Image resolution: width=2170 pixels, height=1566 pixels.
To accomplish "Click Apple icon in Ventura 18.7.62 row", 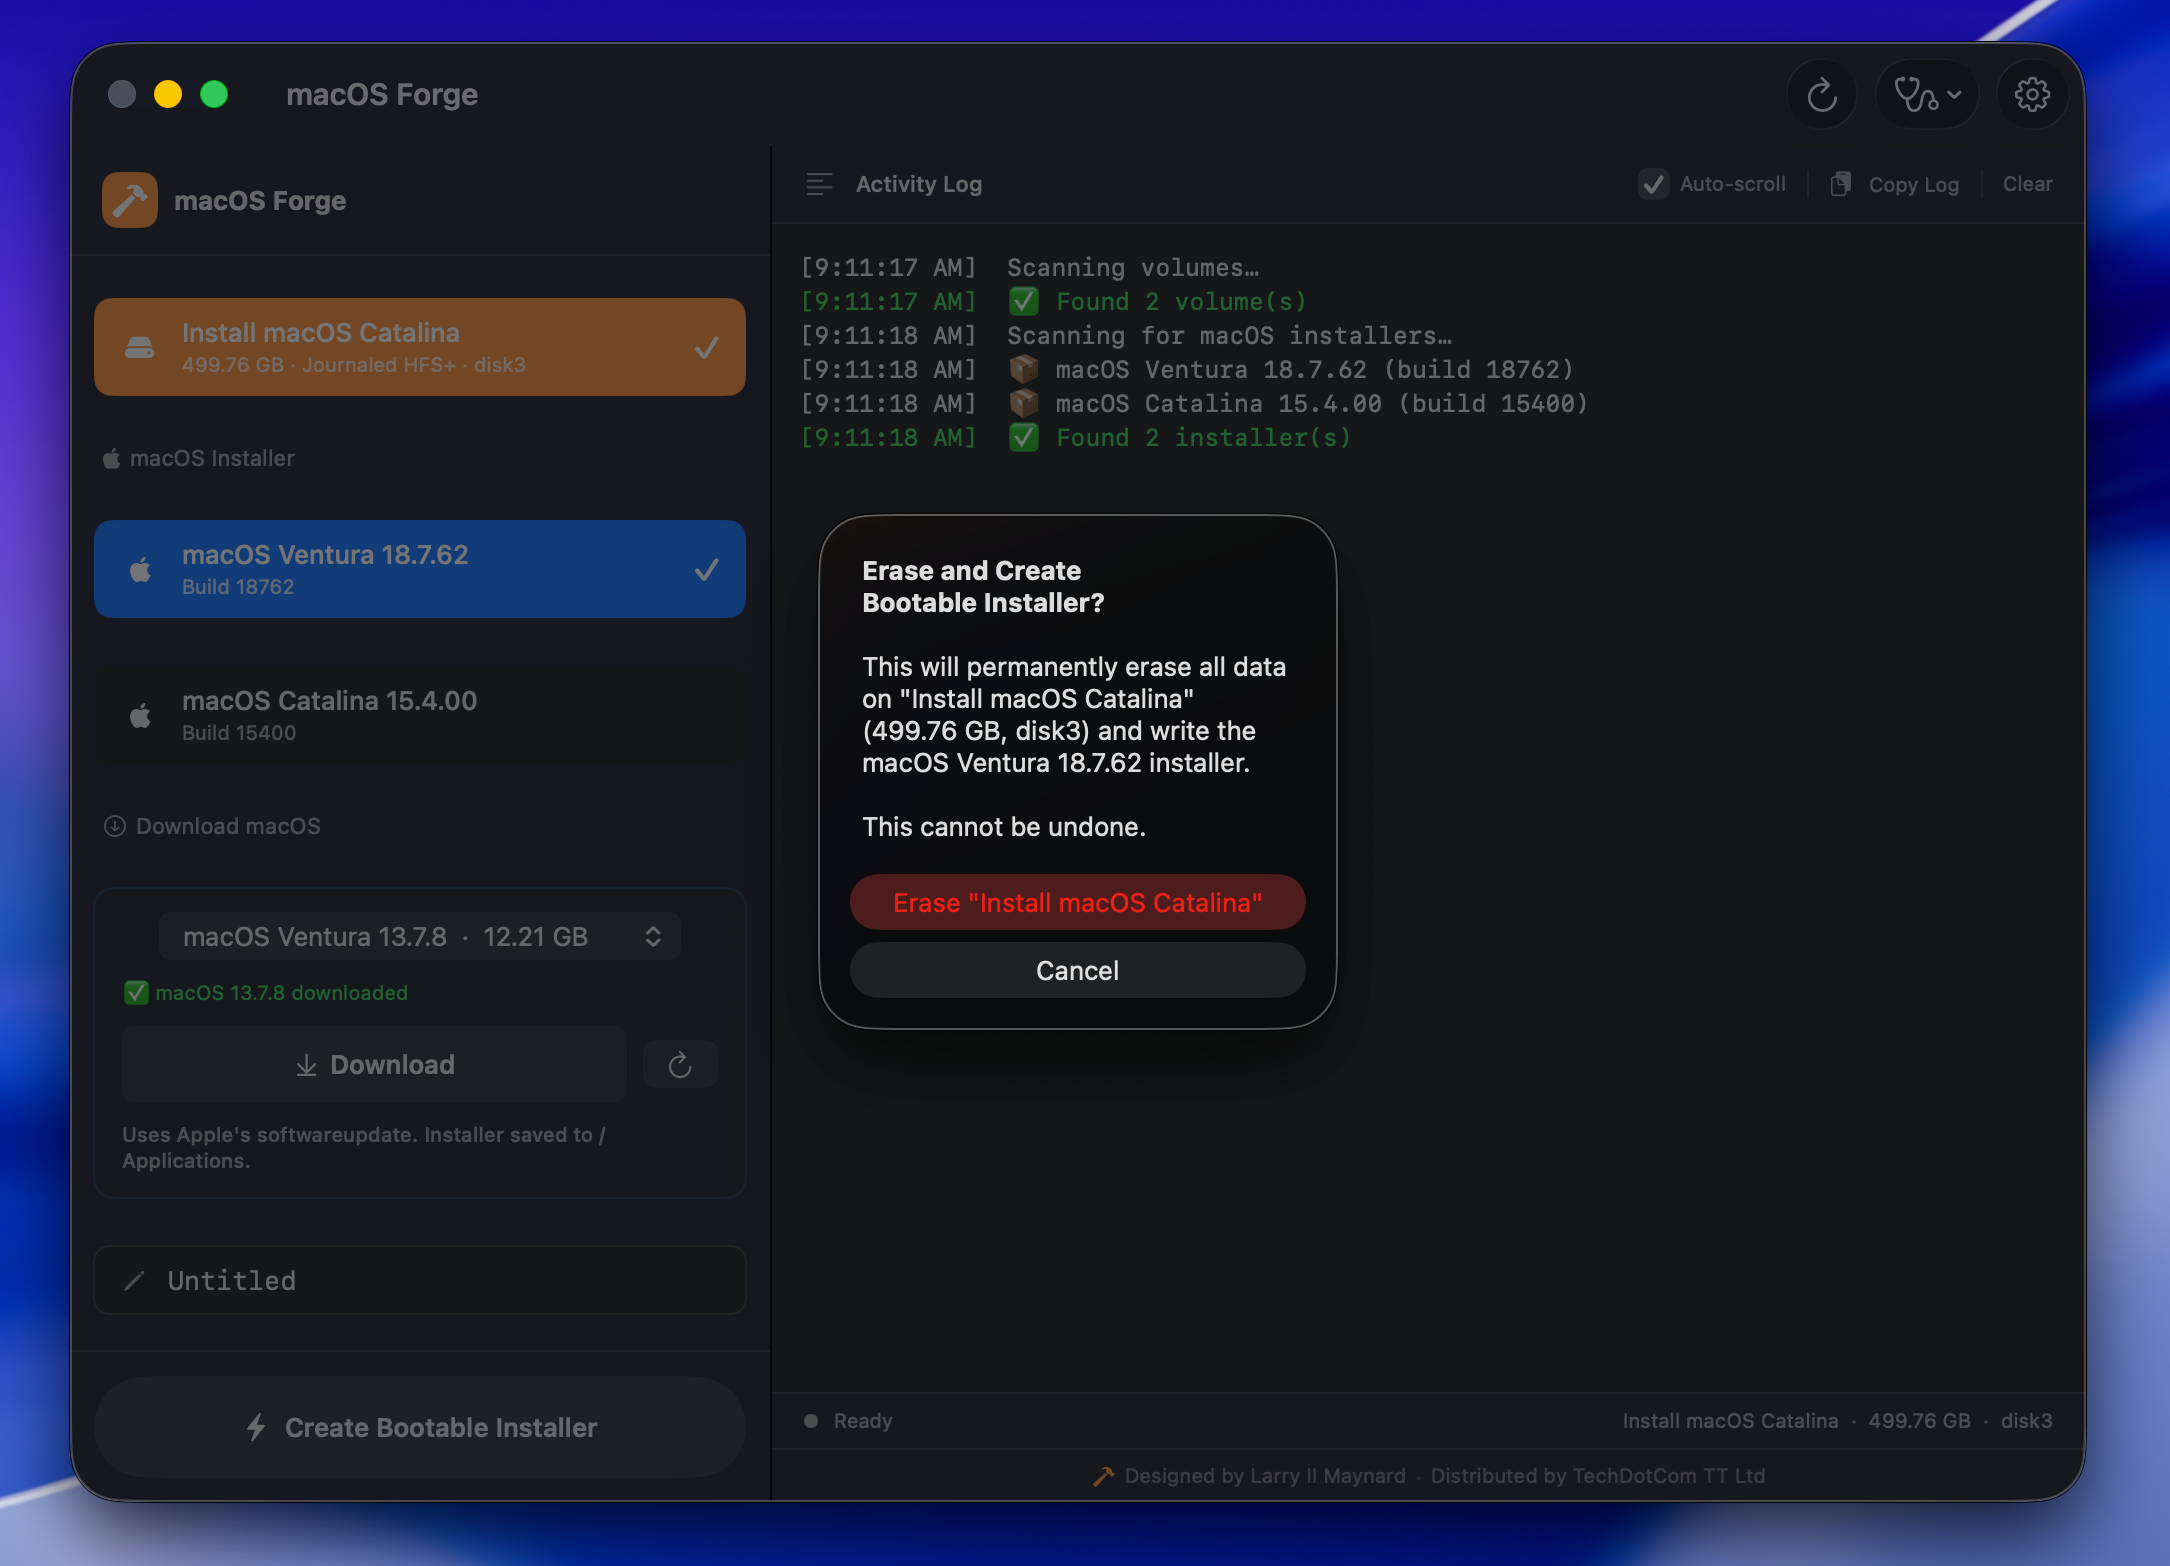I will [x=140, y=569].
